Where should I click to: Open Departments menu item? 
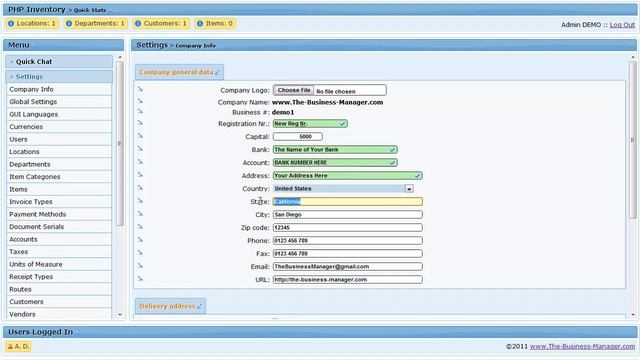point(59,164)
